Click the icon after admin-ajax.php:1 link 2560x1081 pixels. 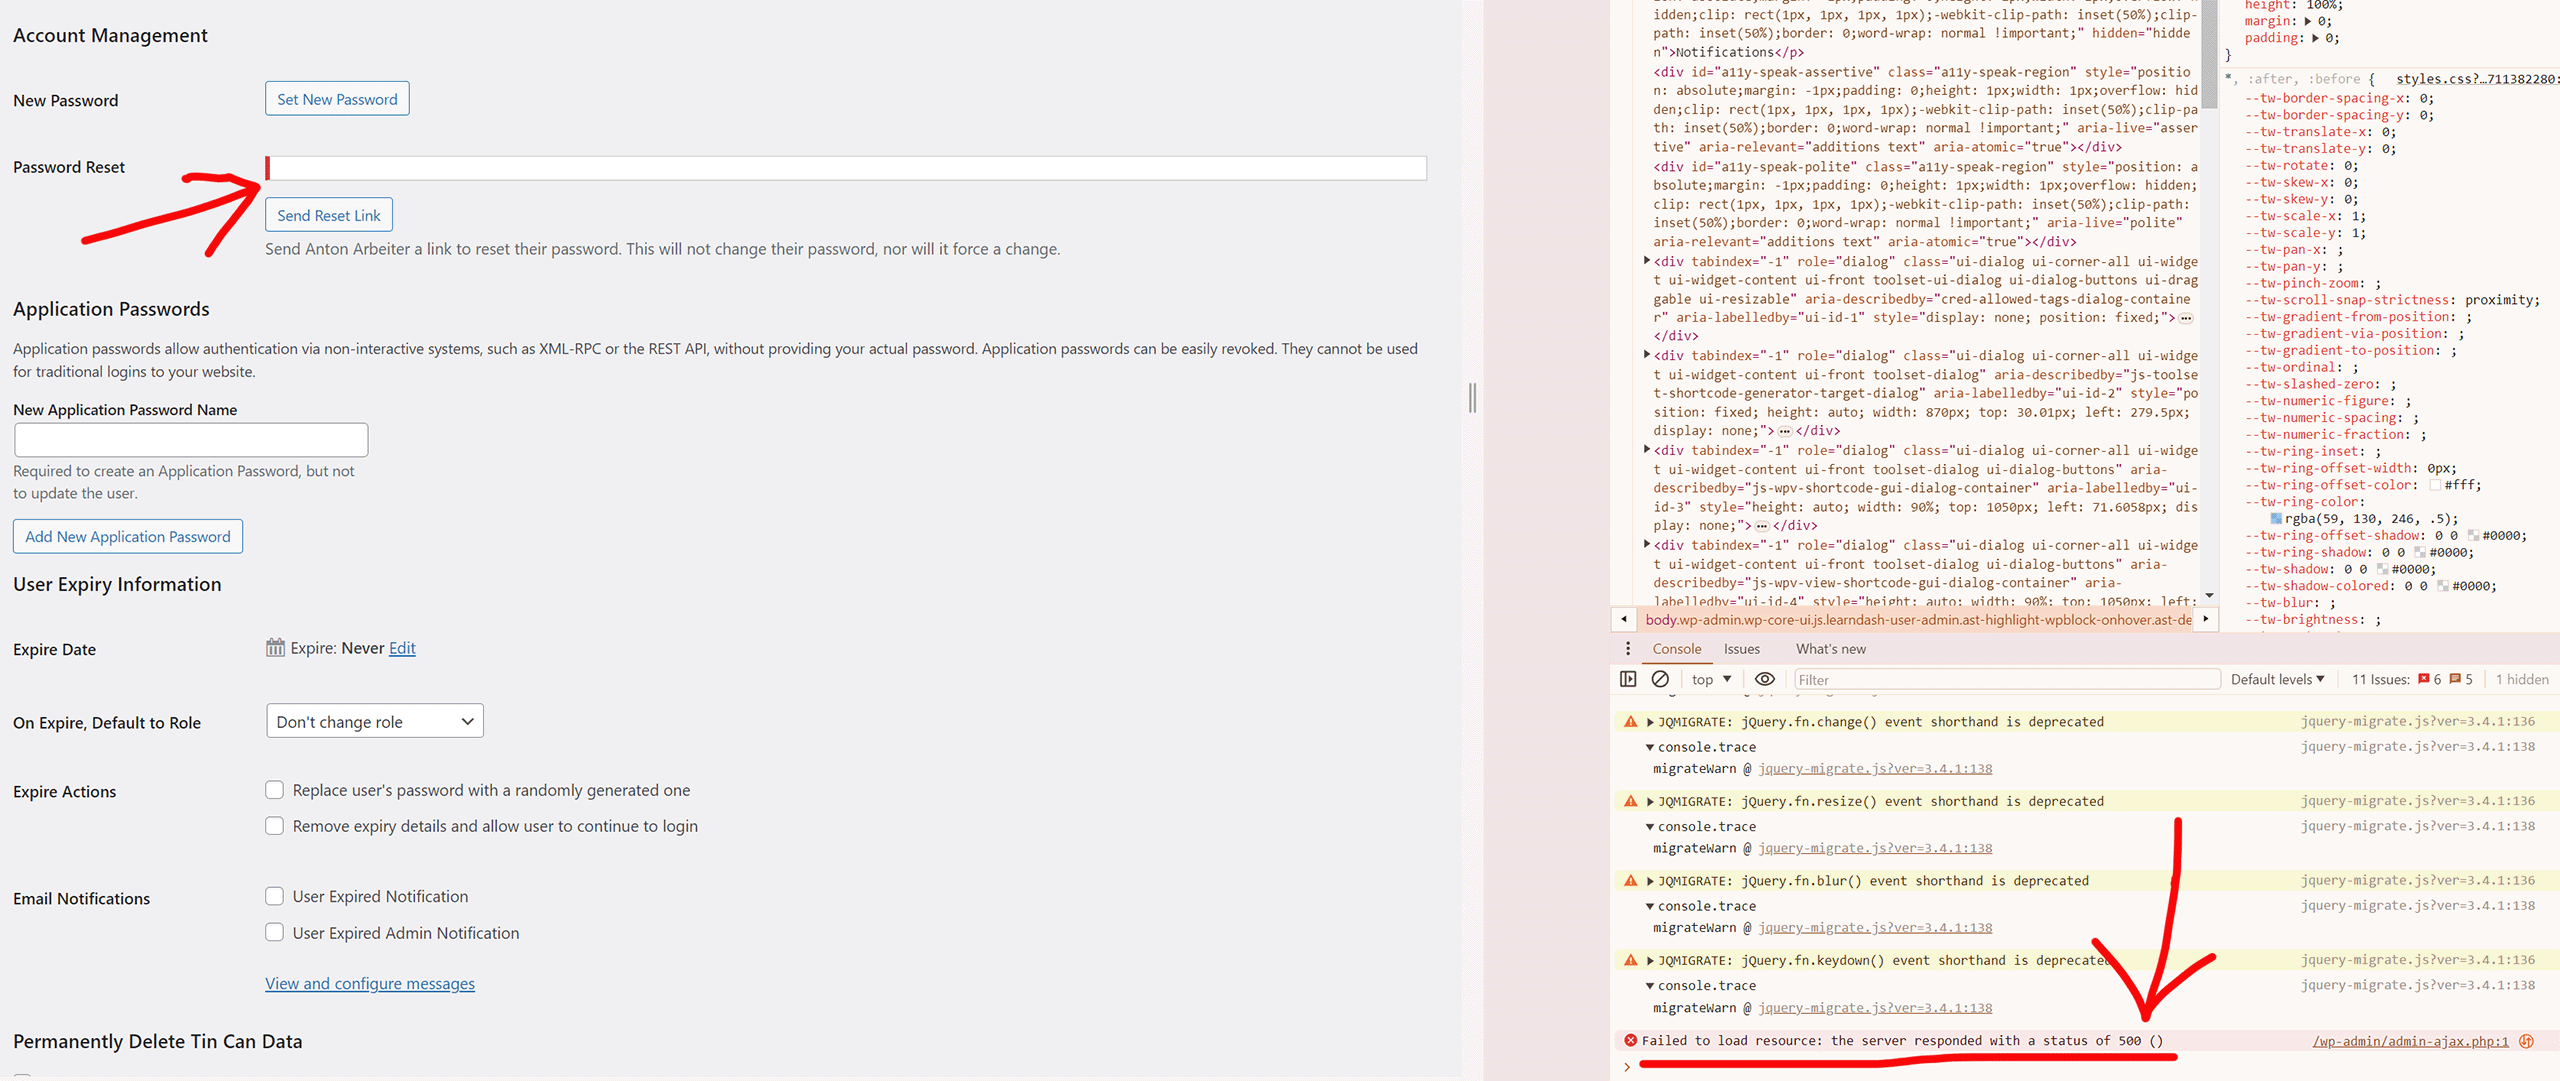pyautogui.click(x=2527, y=1041)
